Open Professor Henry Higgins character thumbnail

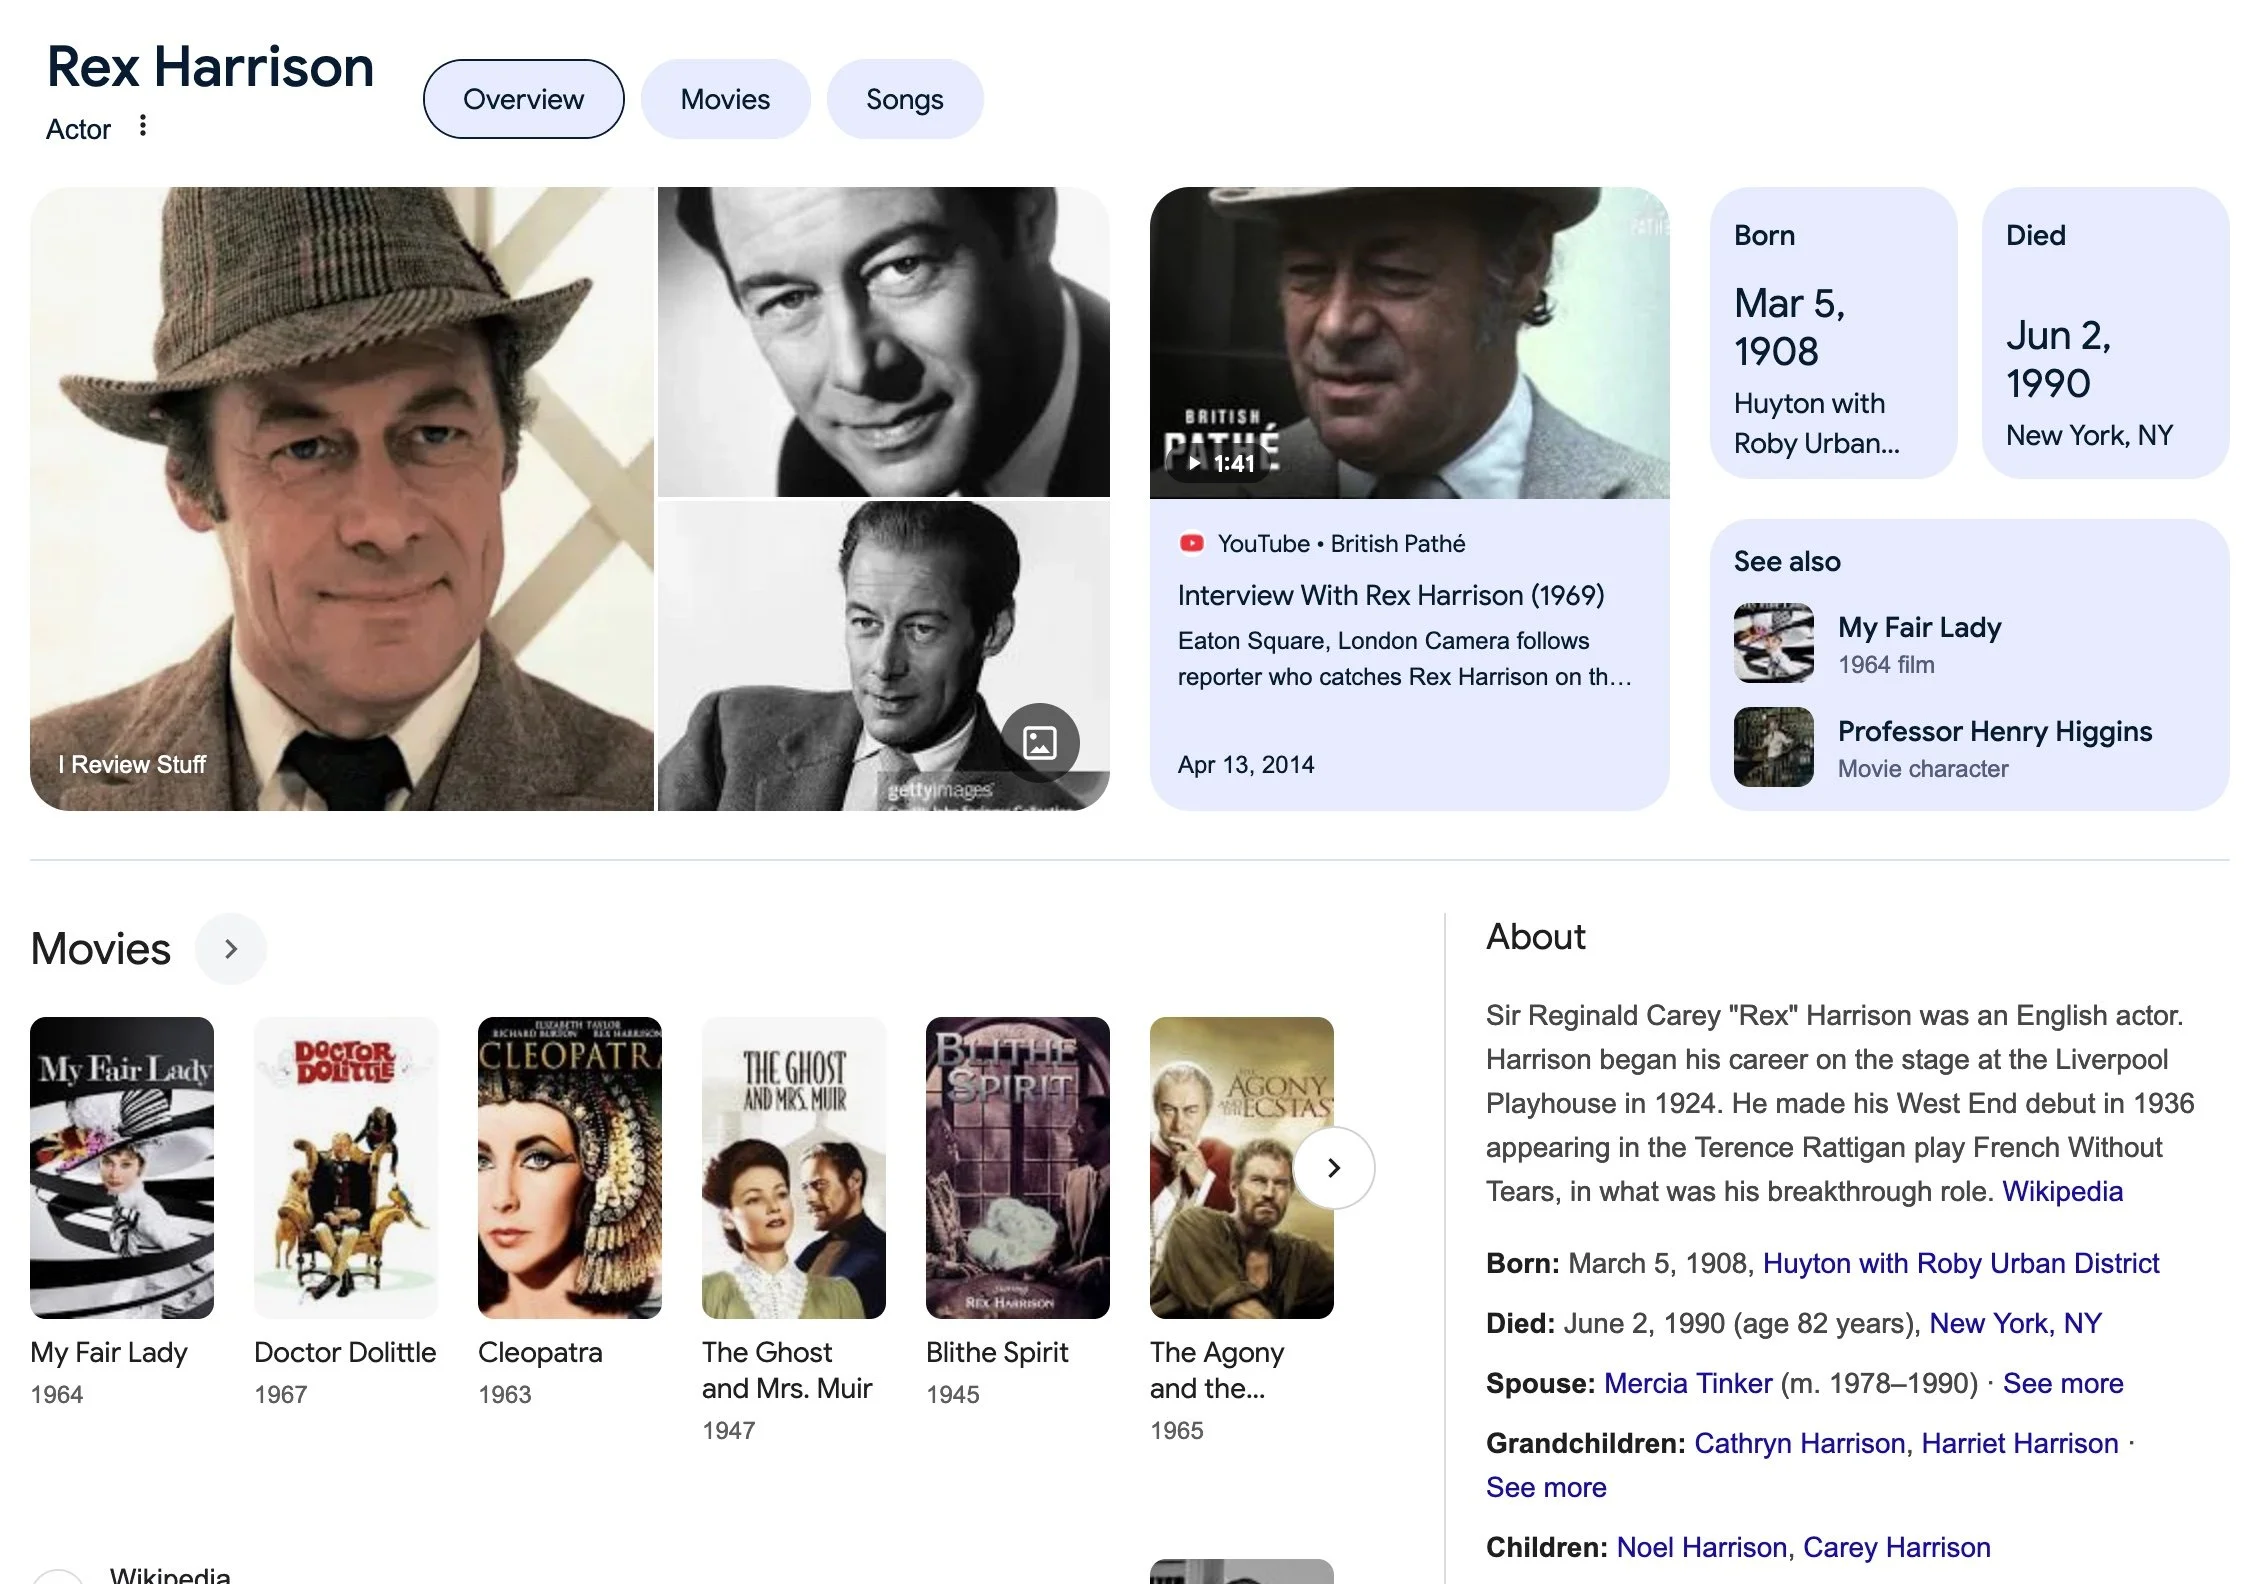pos(1773,747)
